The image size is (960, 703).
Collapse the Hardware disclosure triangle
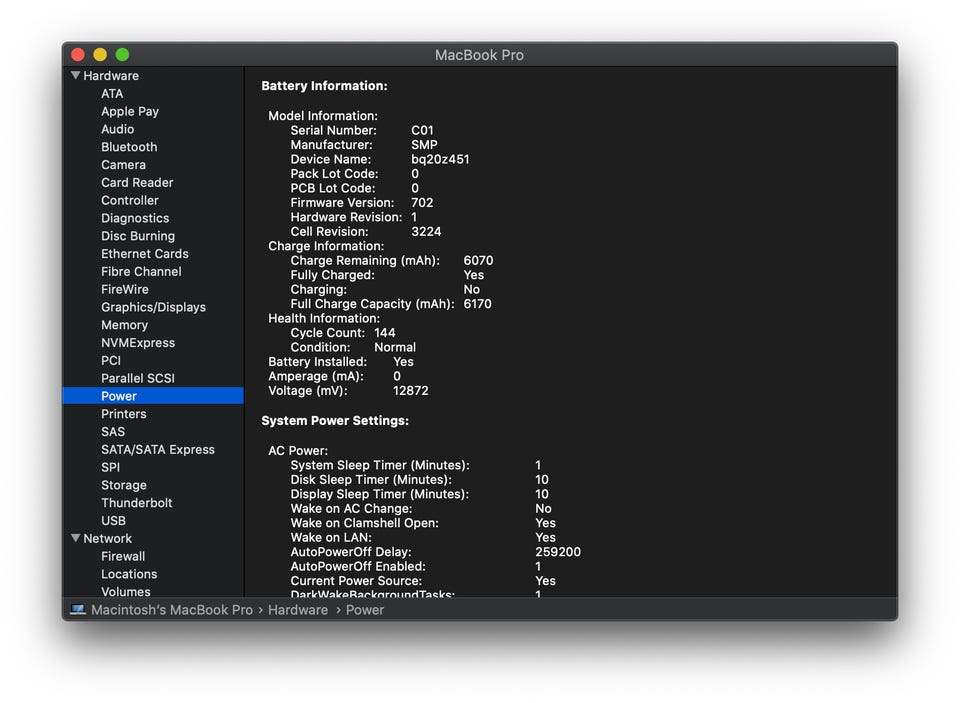(75, 76)
